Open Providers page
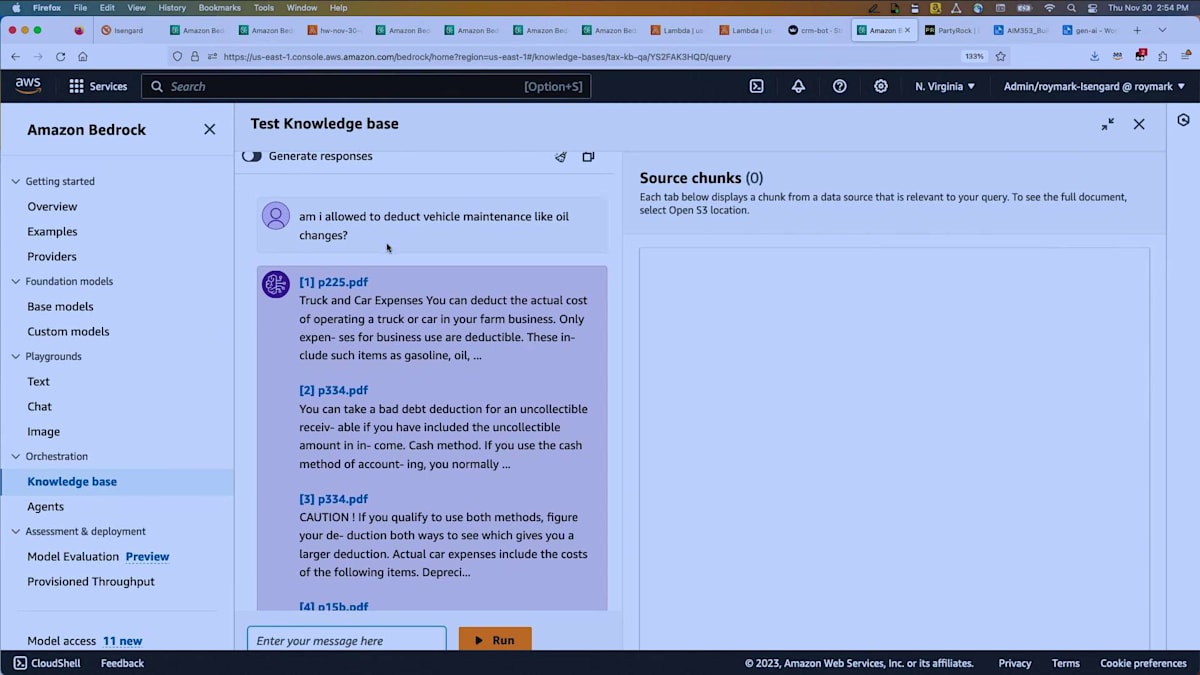Image resolution: width=1200 pixels, height=675 pixels. click(x=52, y=257)
